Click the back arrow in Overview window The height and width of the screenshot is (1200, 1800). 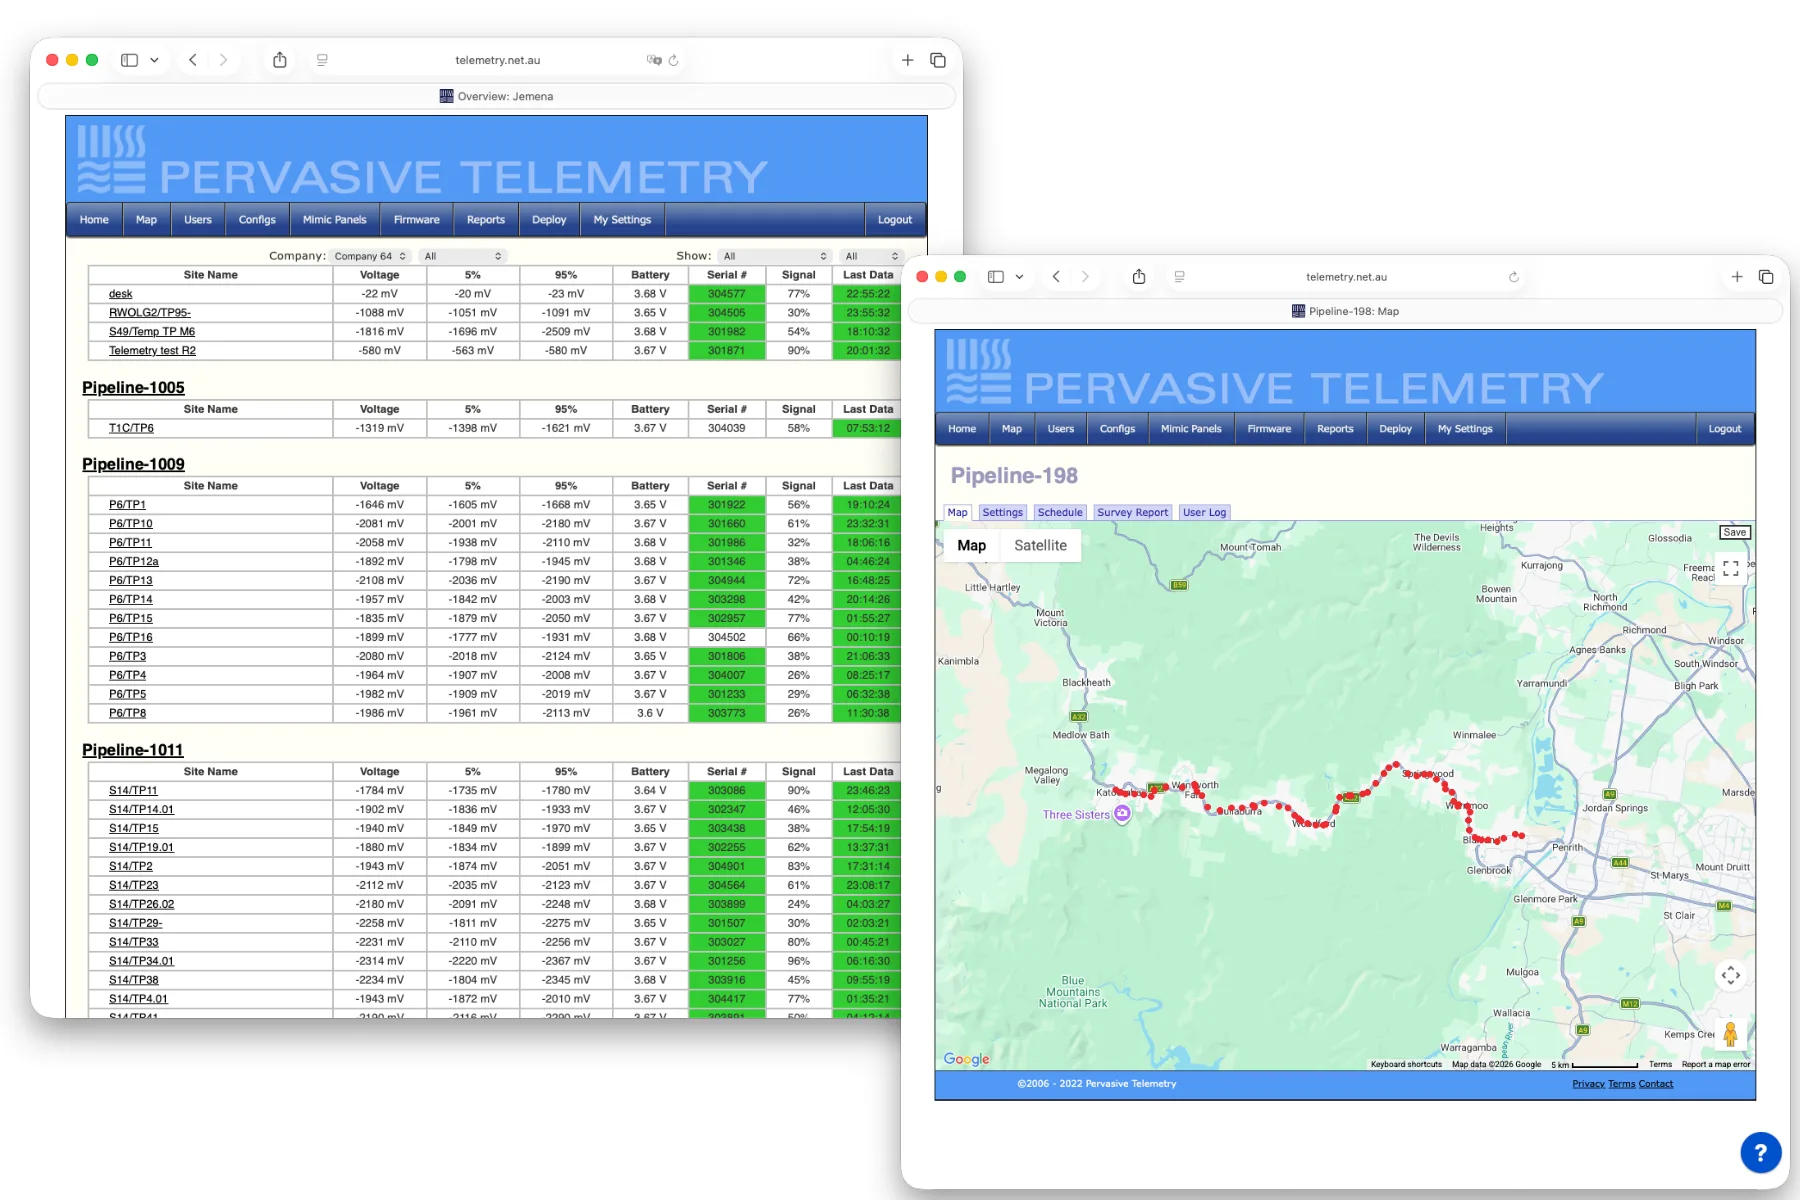click(x=193, y=60)
